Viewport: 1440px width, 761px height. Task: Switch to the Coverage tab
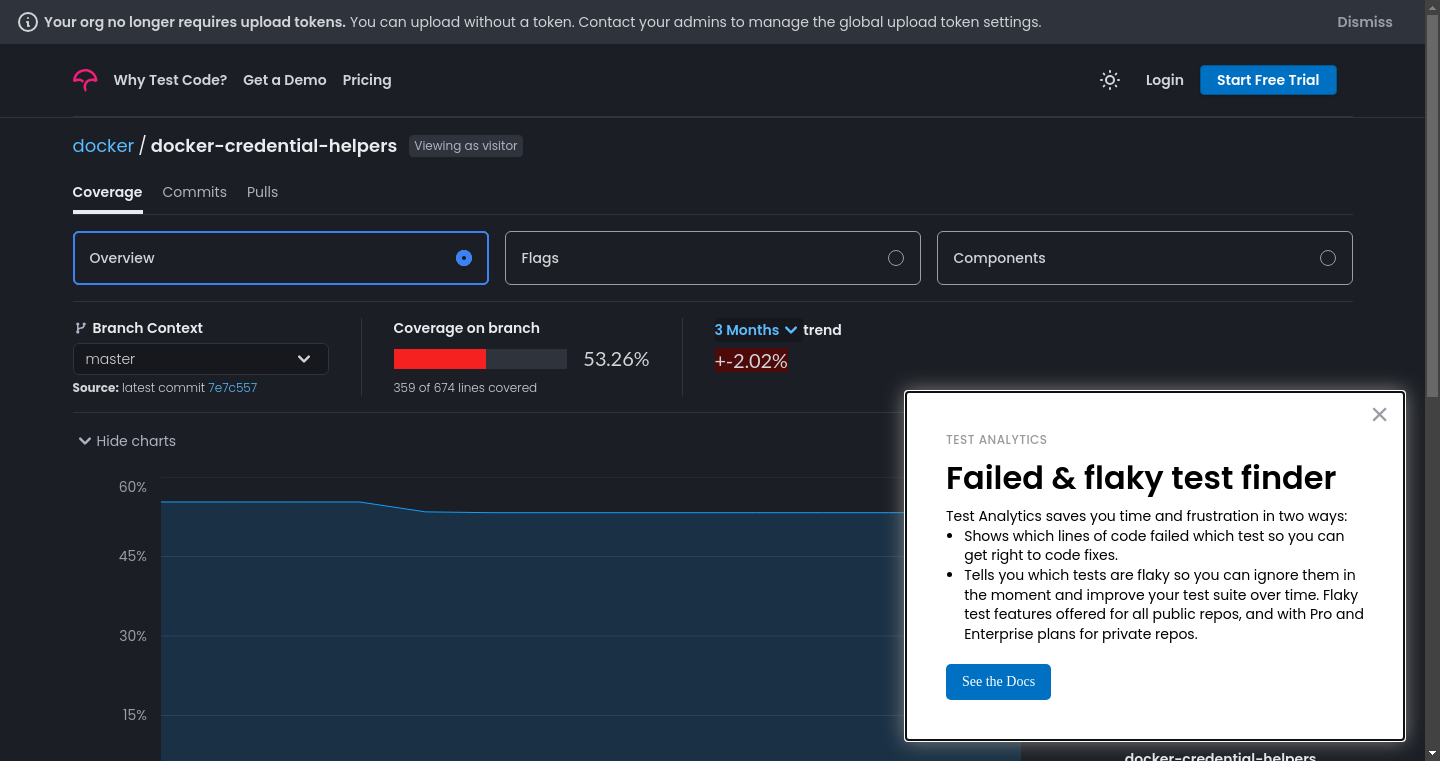pyautogui.click(x=107, y=192)
